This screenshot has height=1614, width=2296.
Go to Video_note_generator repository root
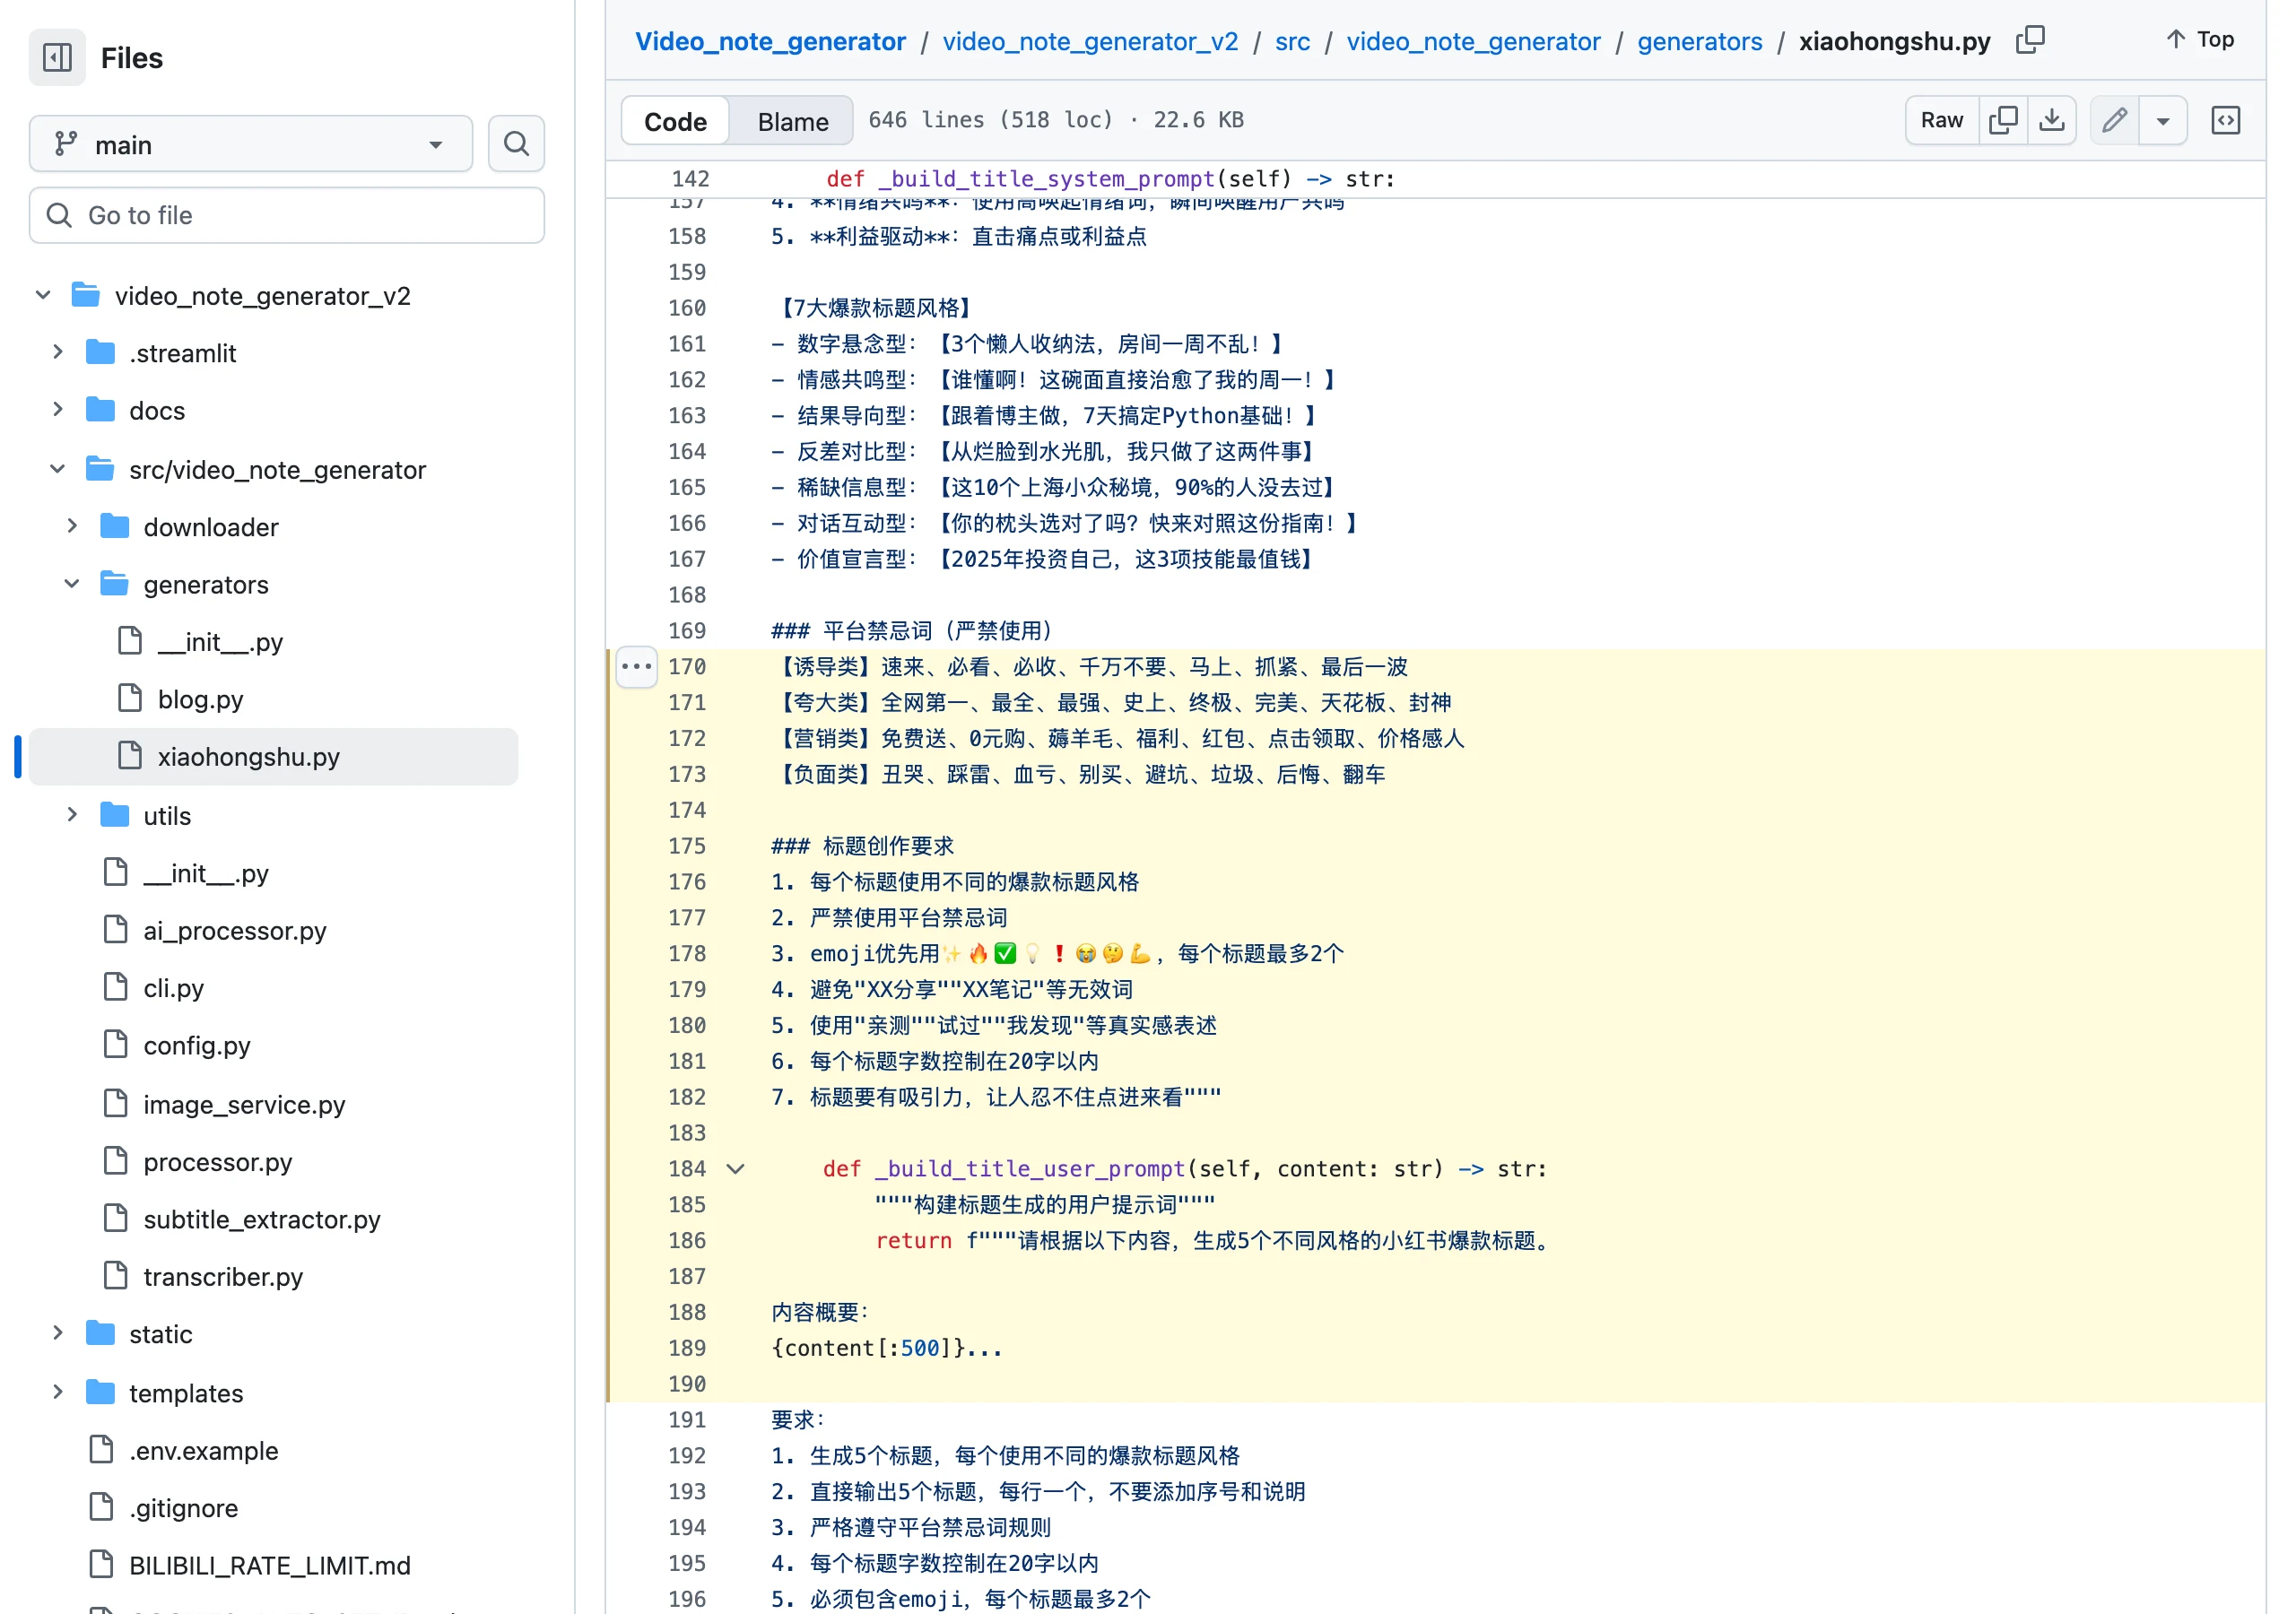pyautogui.click(x=770, y=41)
